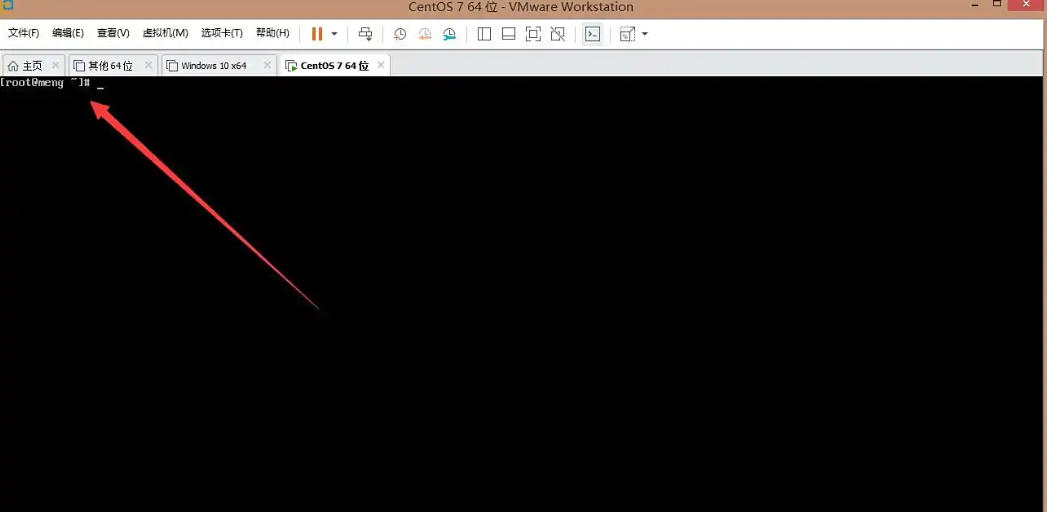The height and width of the screenshot is (512, 1047).
Task: Open the 虚拟机(M) menu
Action: pos(165,33)
